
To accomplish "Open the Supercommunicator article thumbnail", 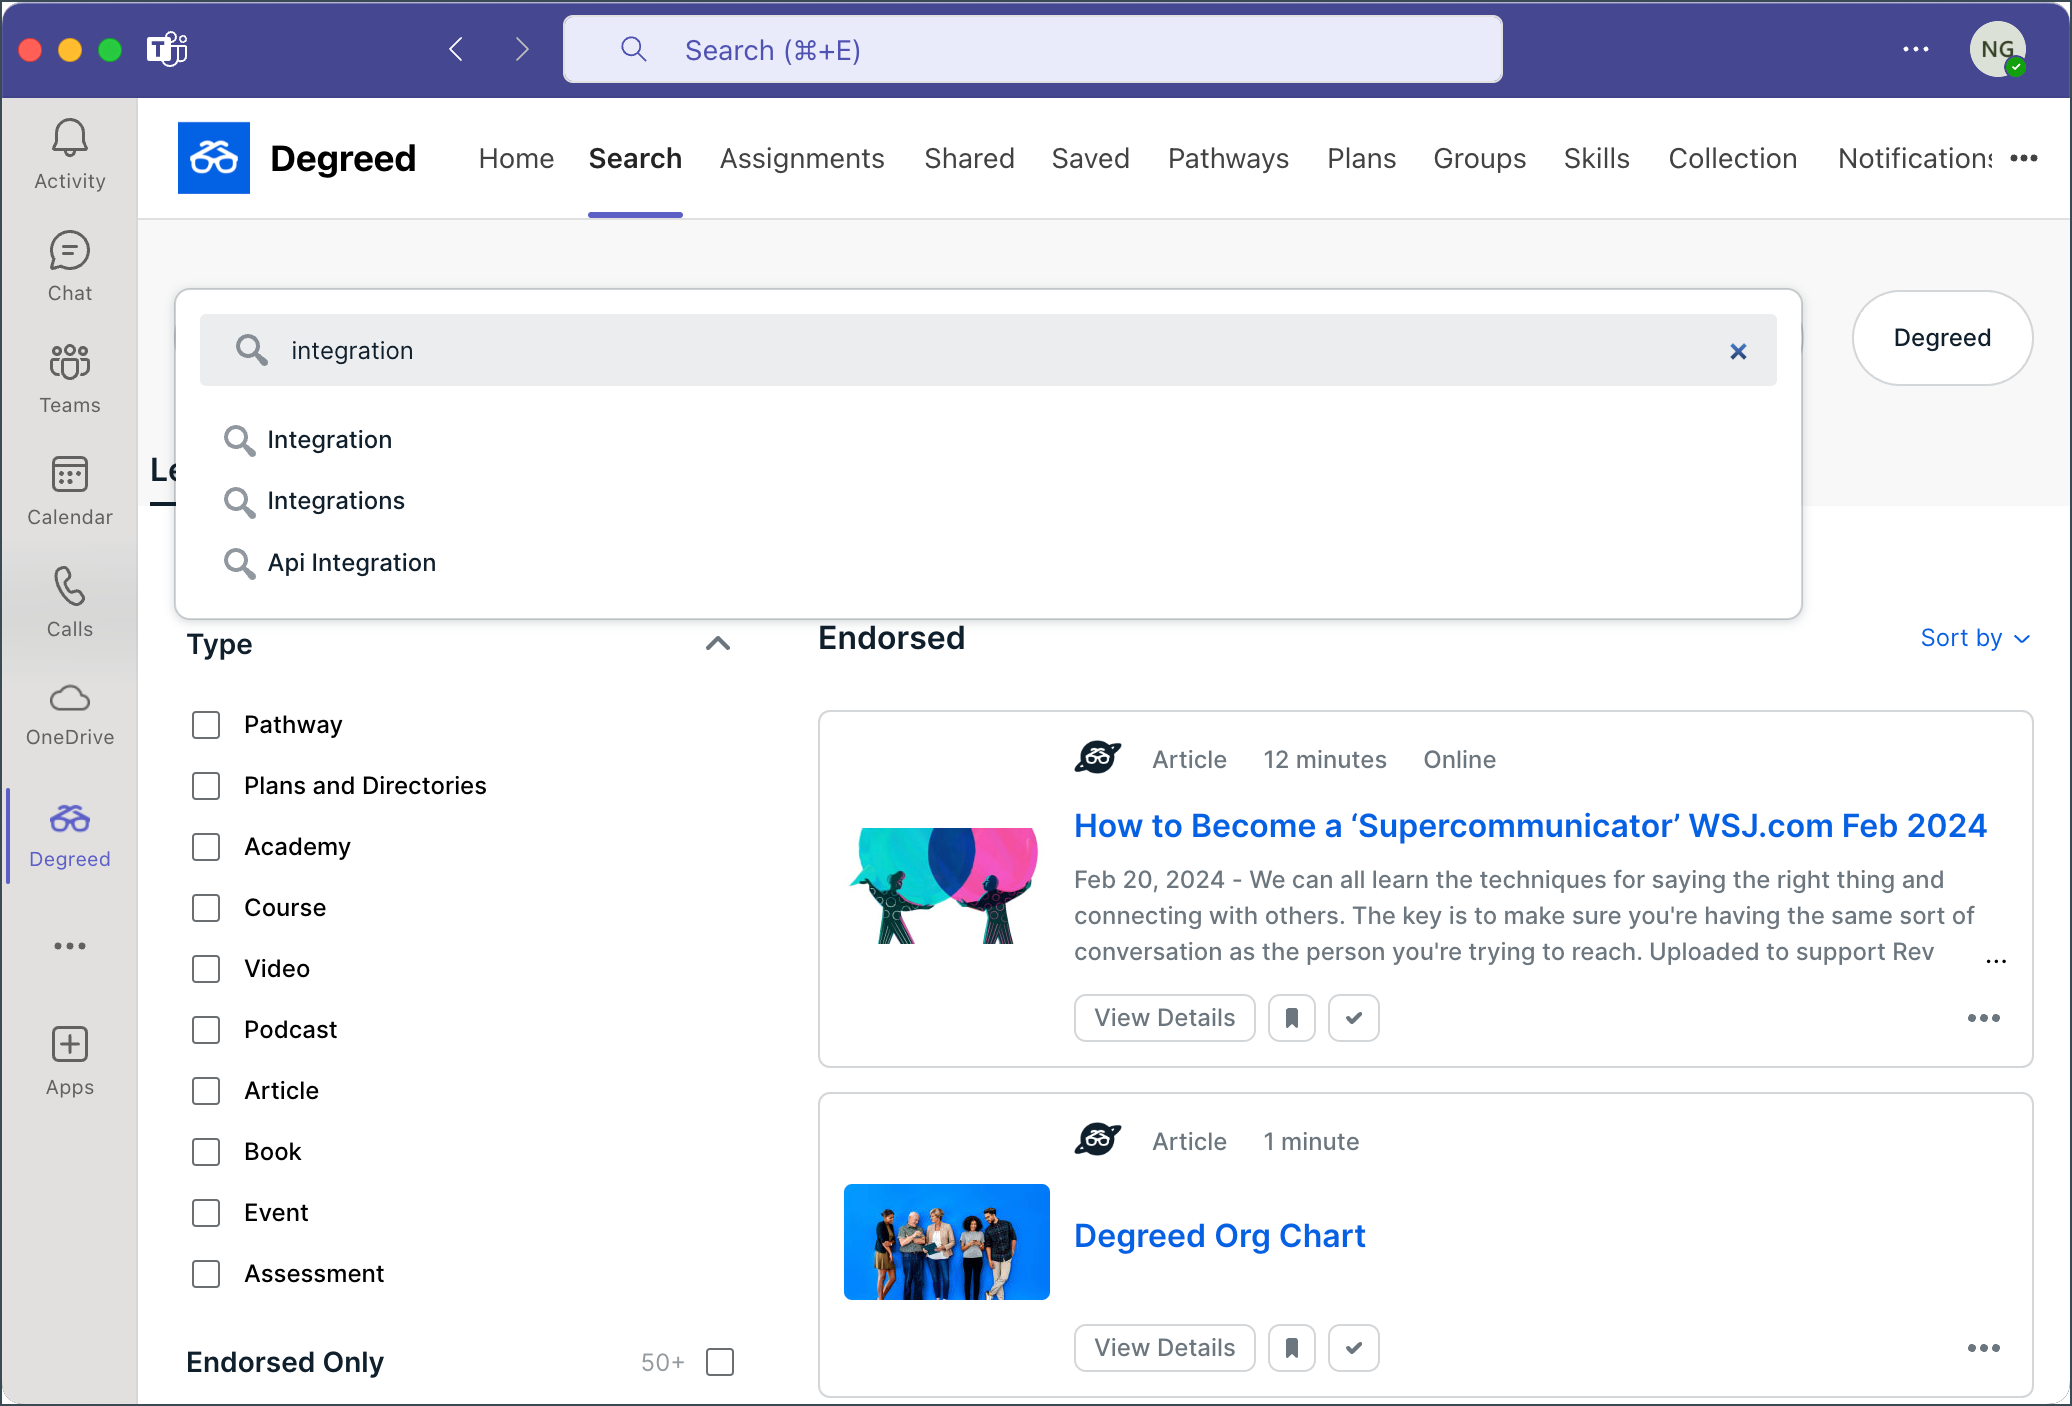I will click(x=946, y=885).
